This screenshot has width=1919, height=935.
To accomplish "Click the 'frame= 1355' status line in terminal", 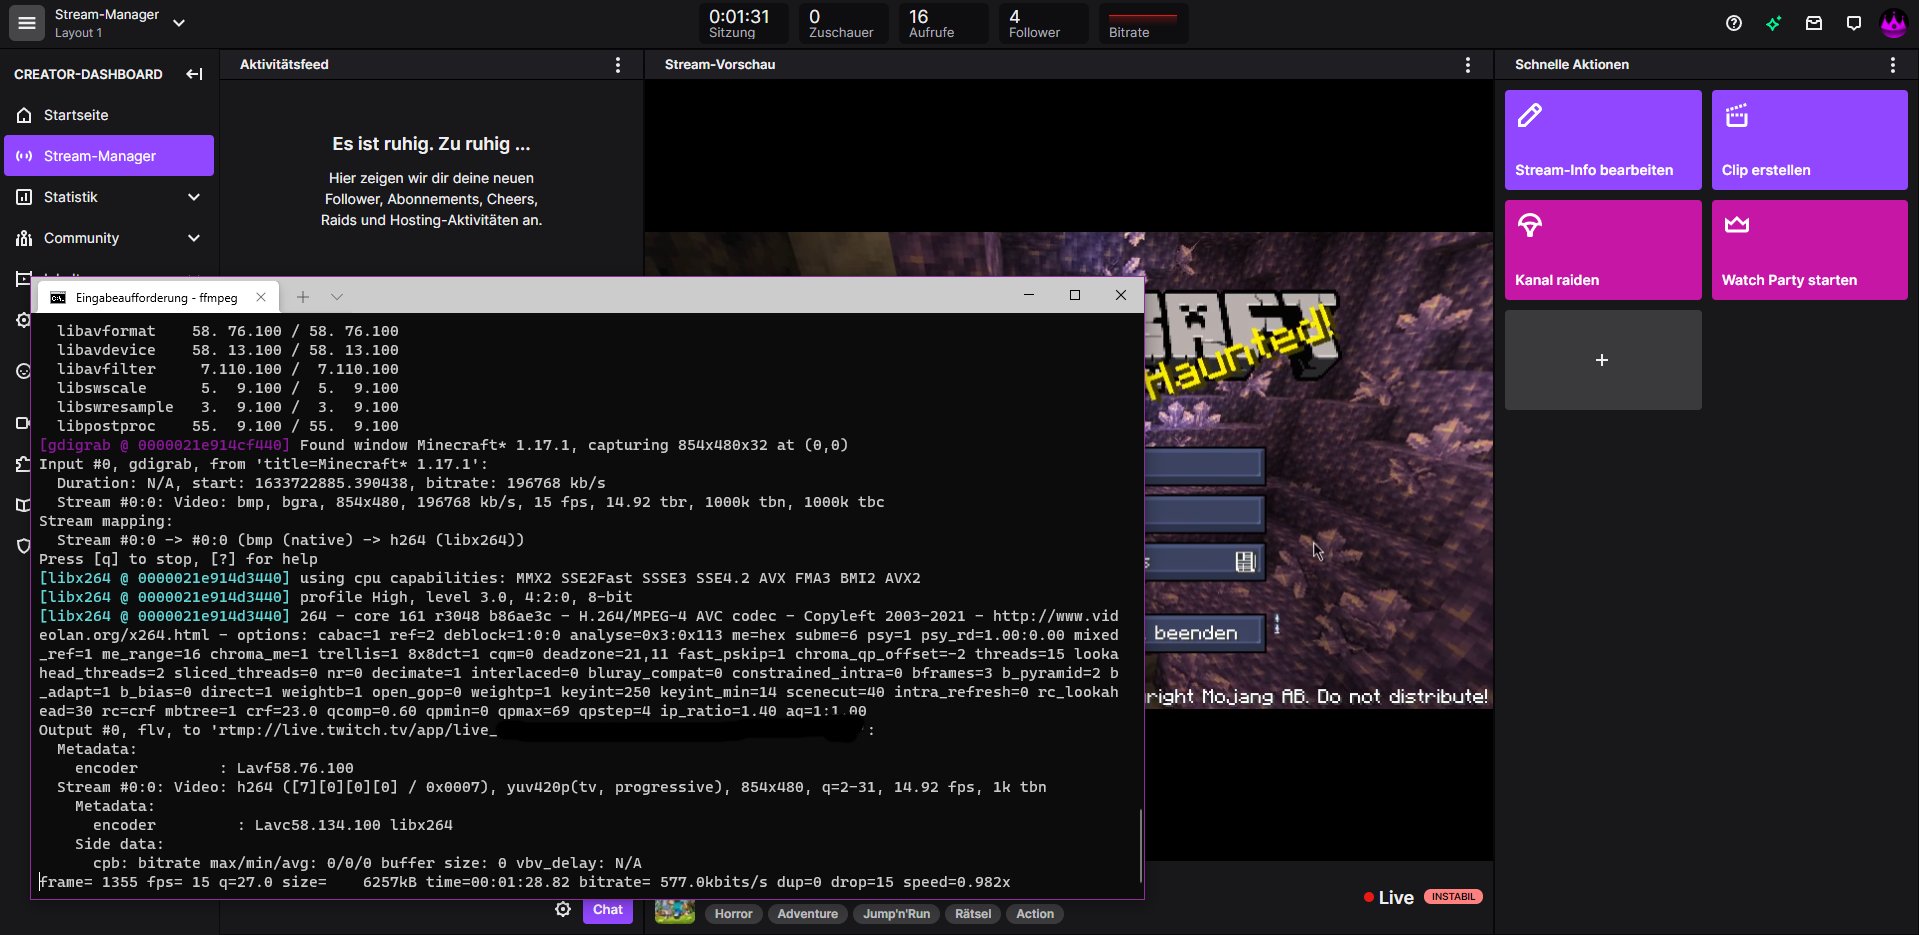I will tap(525, 882).
